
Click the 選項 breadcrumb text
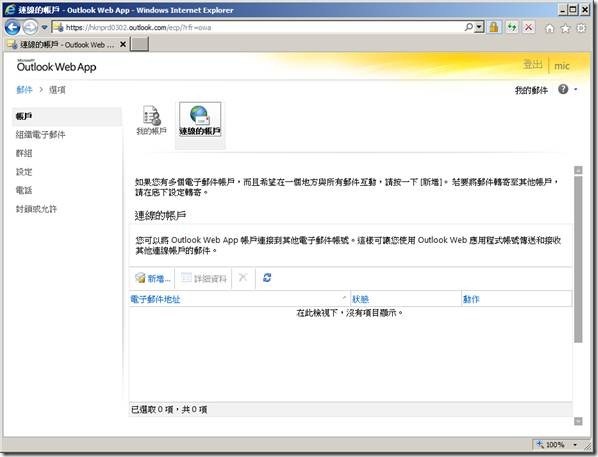tap(57, 90)
